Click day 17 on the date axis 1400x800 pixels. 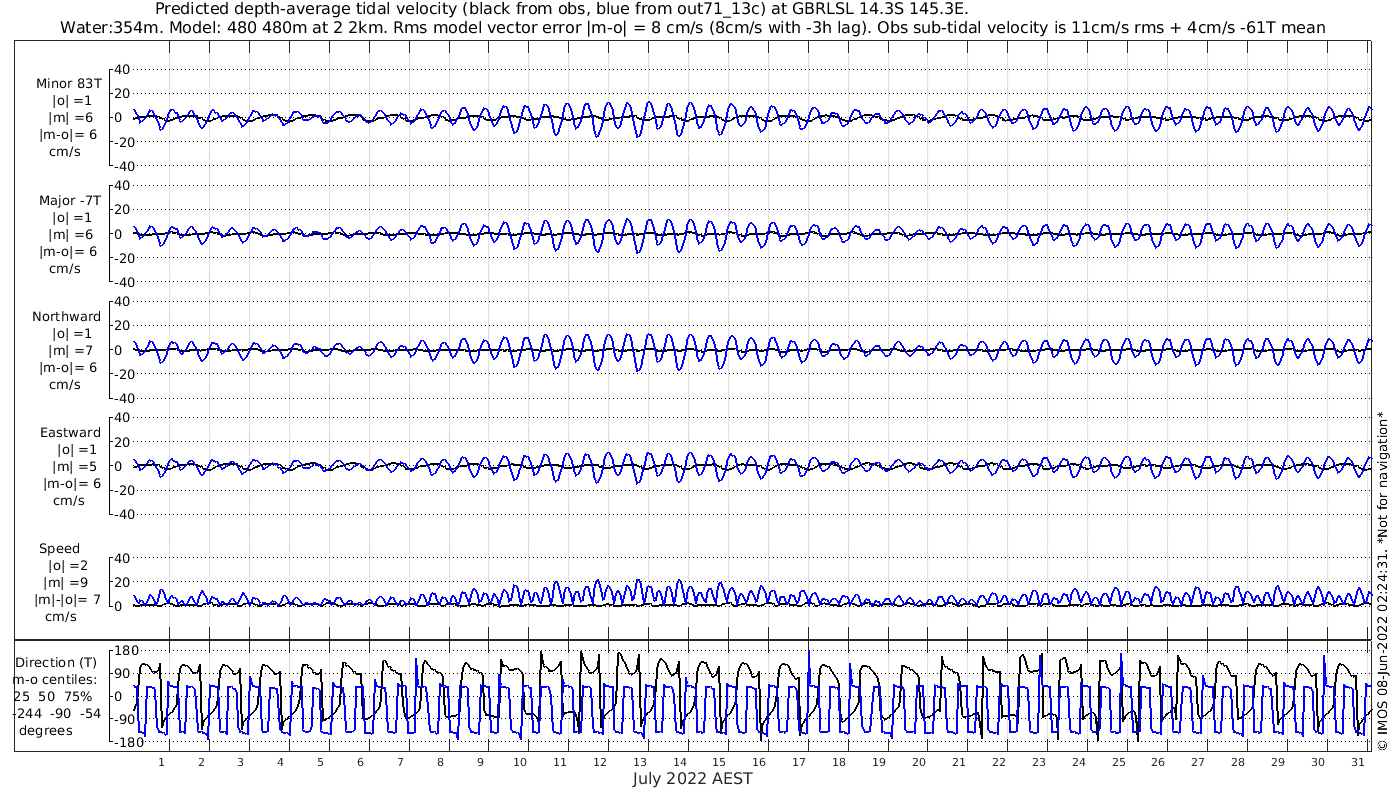(799, 762)
